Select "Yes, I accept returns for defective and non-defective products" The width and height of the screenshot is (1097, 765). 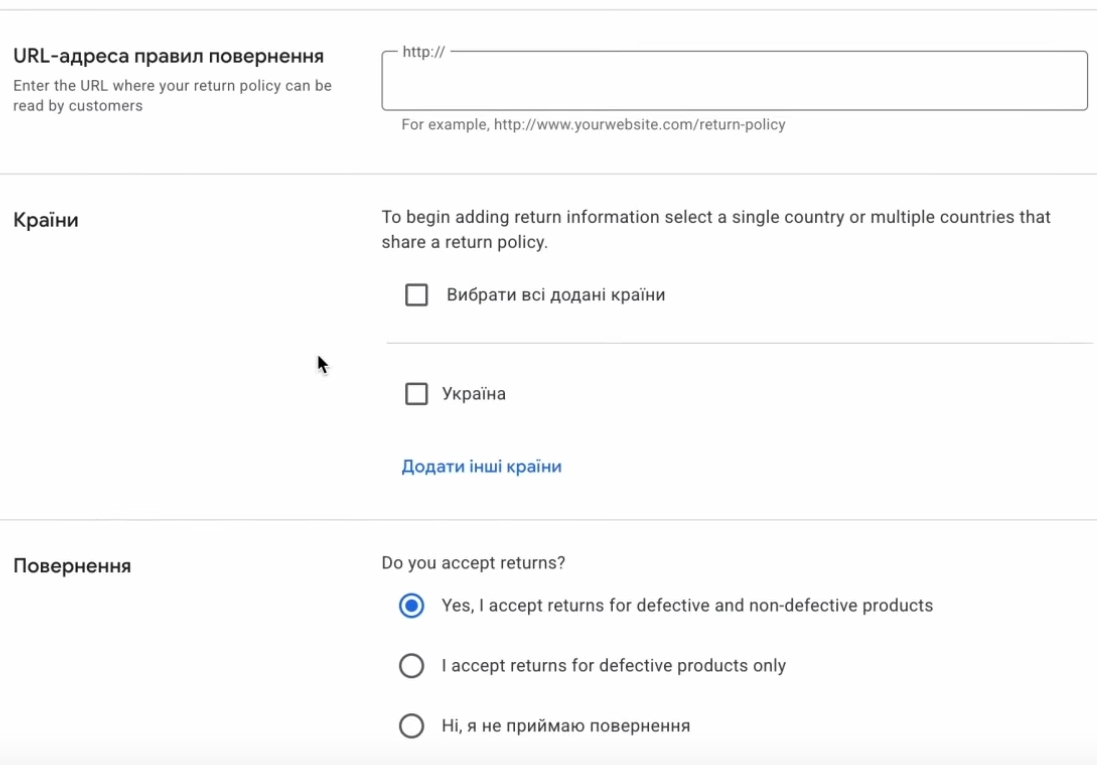(411, 606)
